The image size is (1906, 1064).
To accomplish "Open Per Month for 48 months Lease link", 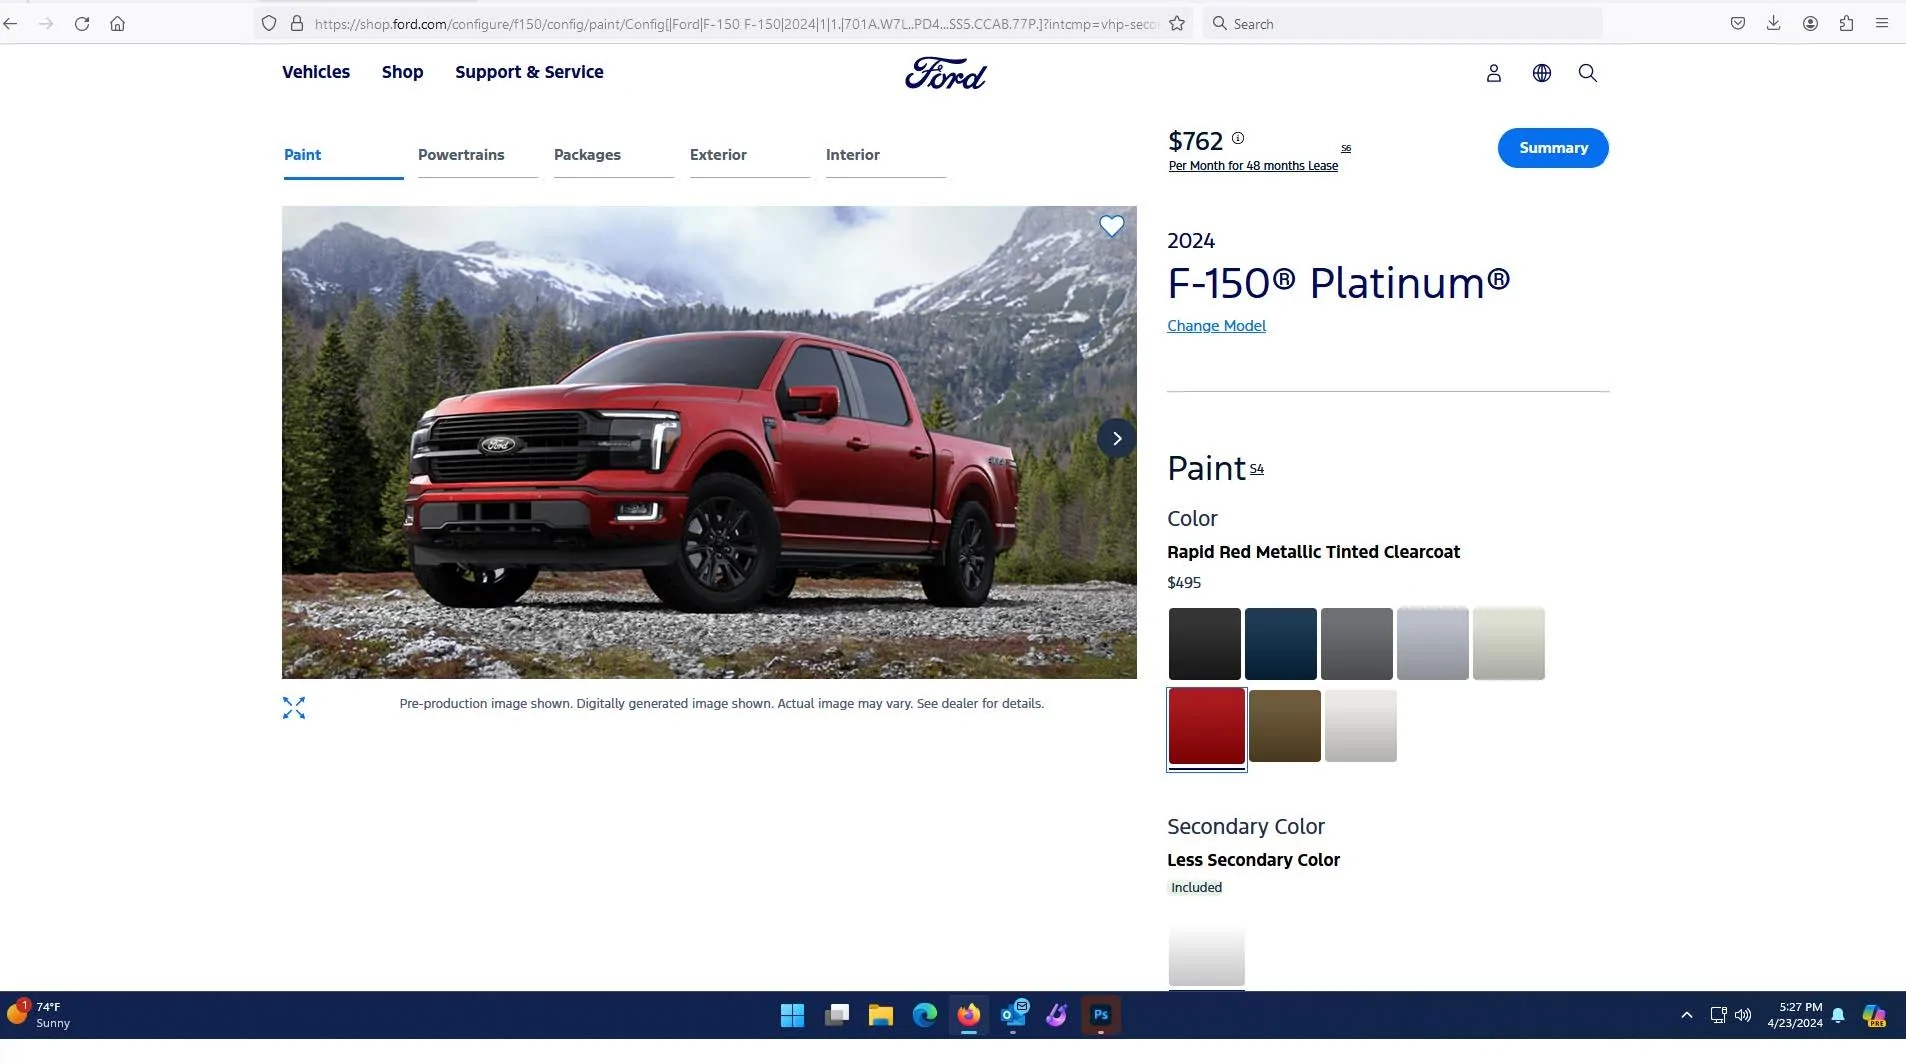I will coord(1253,166).
